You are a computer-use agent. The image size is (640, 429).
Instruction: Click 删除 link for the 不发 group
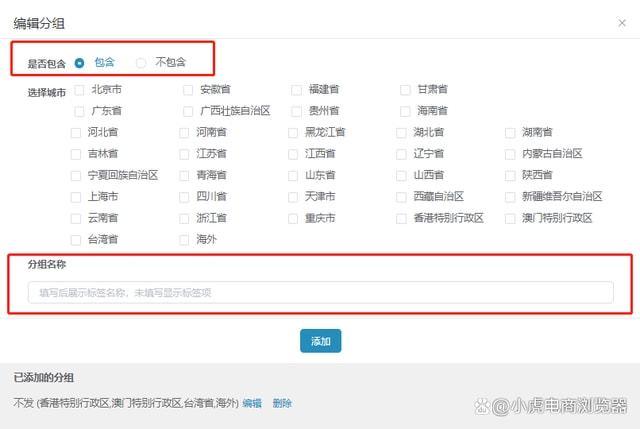(282, 403)
